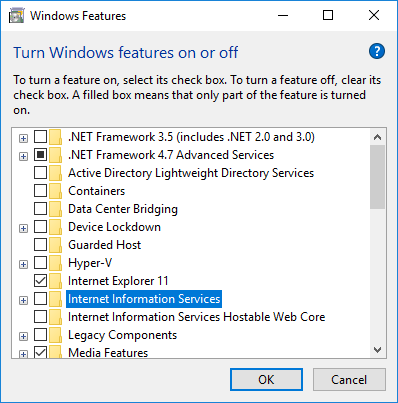The height and width of the screenshot is (403, 398).
Task: Click folder icon beside Device Lockdown
Action: point(56,227)
